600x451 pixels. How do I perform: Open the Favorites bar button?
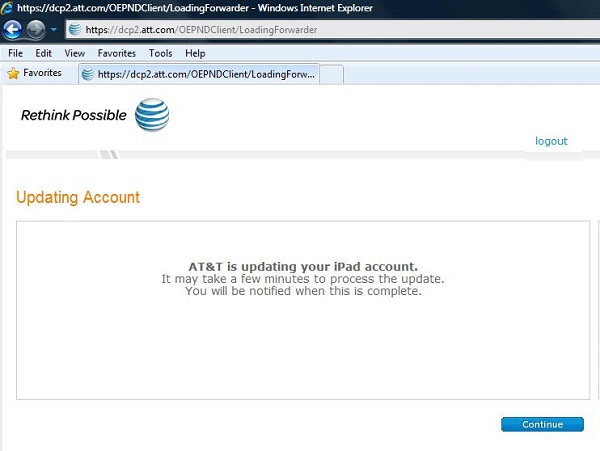coord(35,73)
